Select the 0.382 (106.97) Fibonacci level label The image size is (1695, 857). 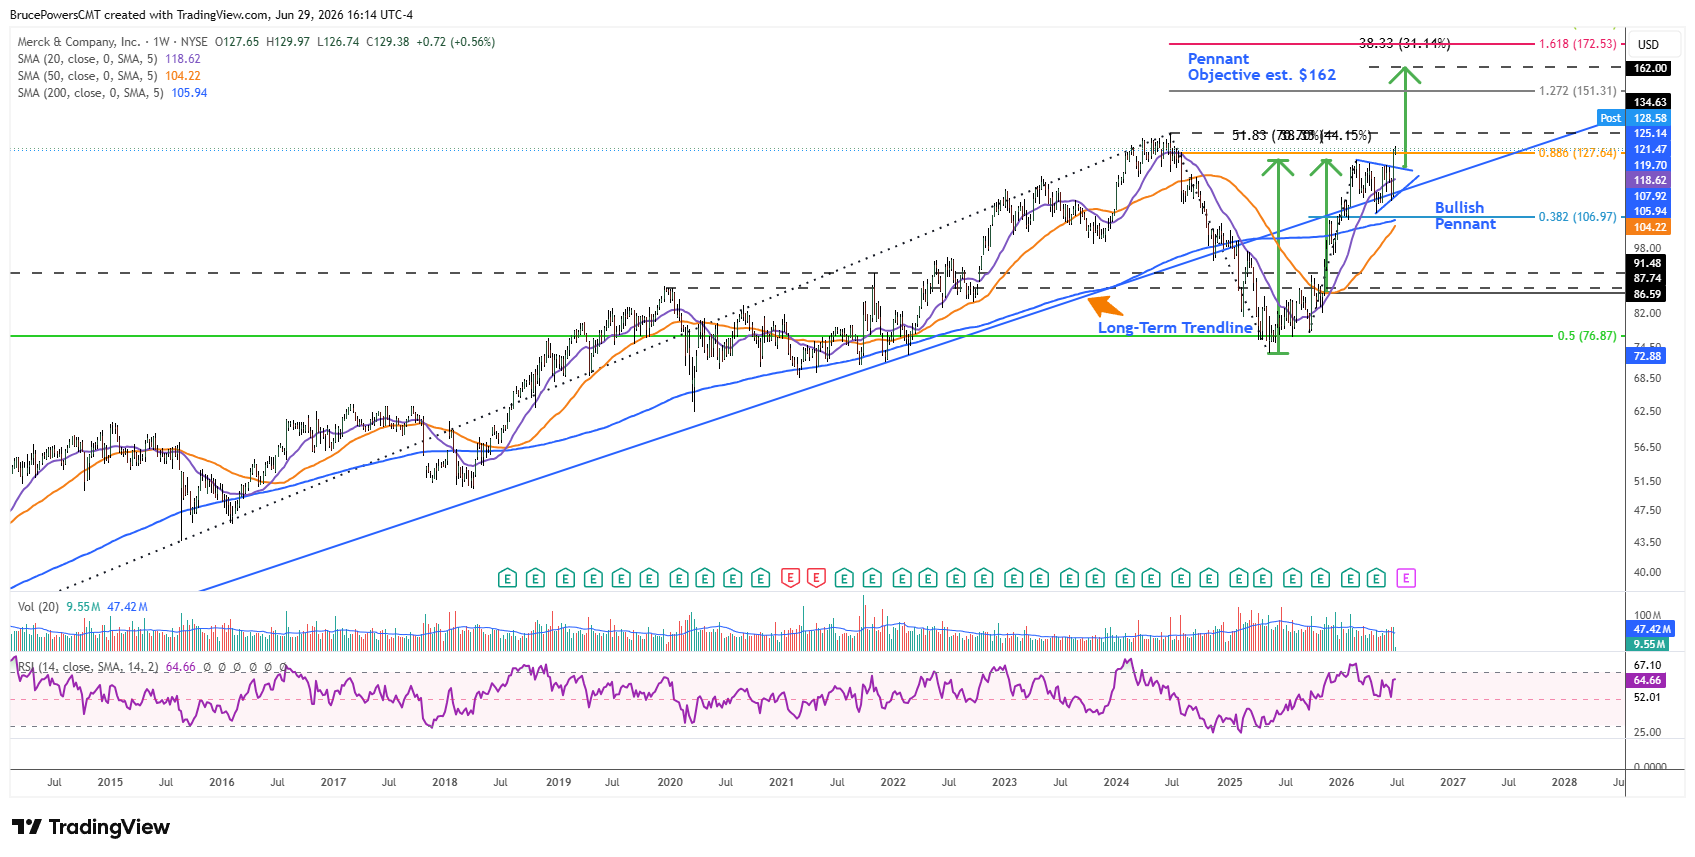tap(1577, 217)
